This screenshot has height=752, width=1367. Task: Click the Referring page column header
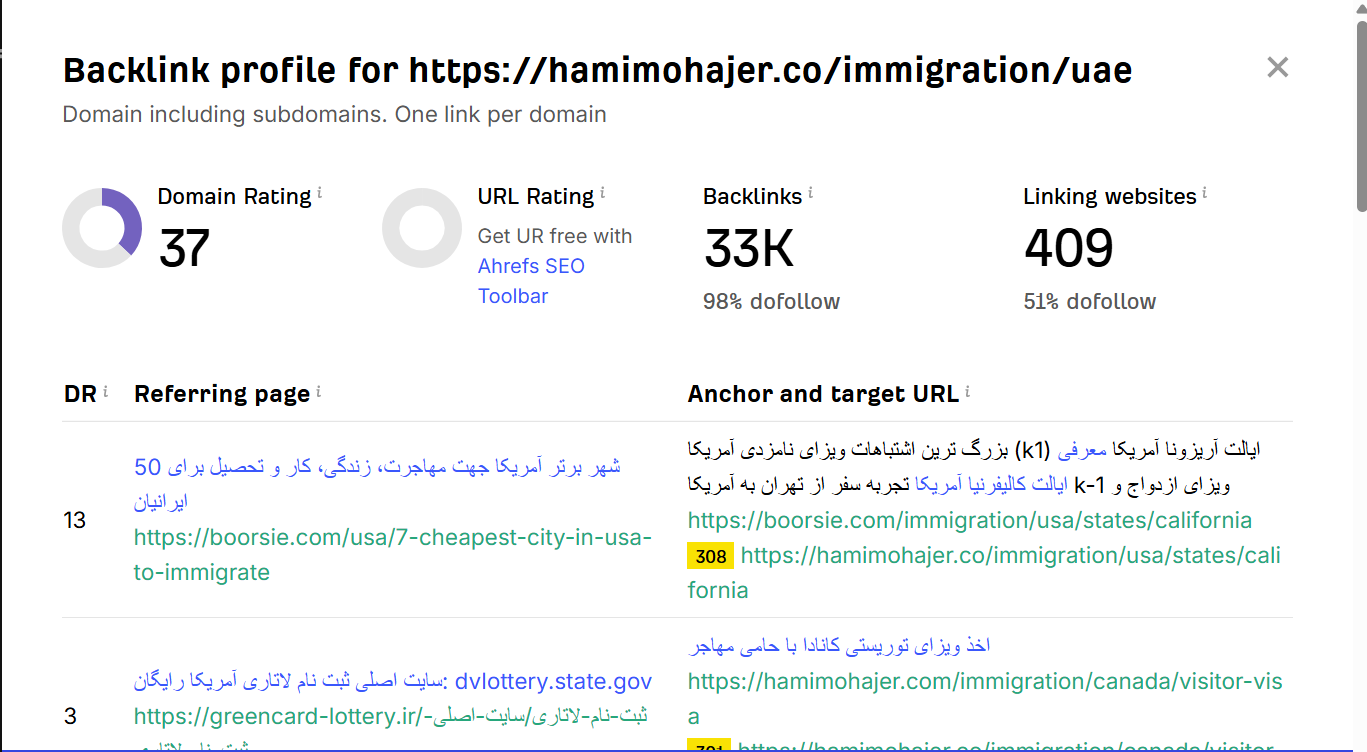pyautogui.click(x=221, y=394)
